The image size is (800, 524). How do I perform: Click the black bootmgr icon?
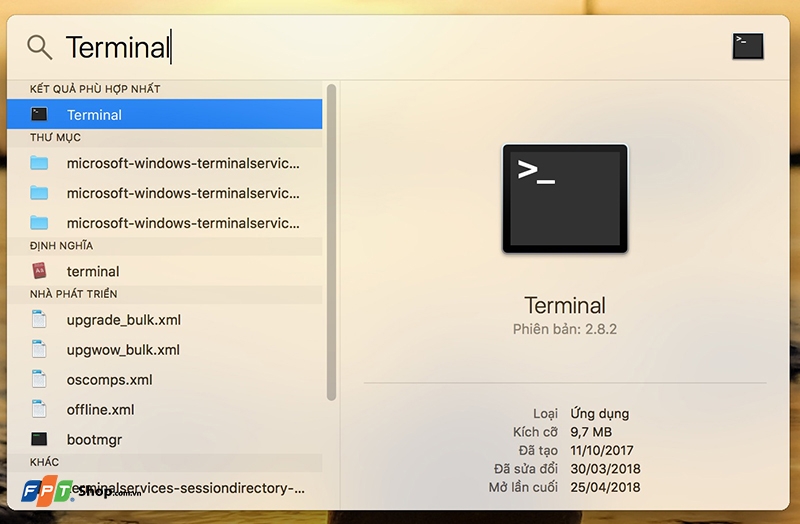(39, 439)
